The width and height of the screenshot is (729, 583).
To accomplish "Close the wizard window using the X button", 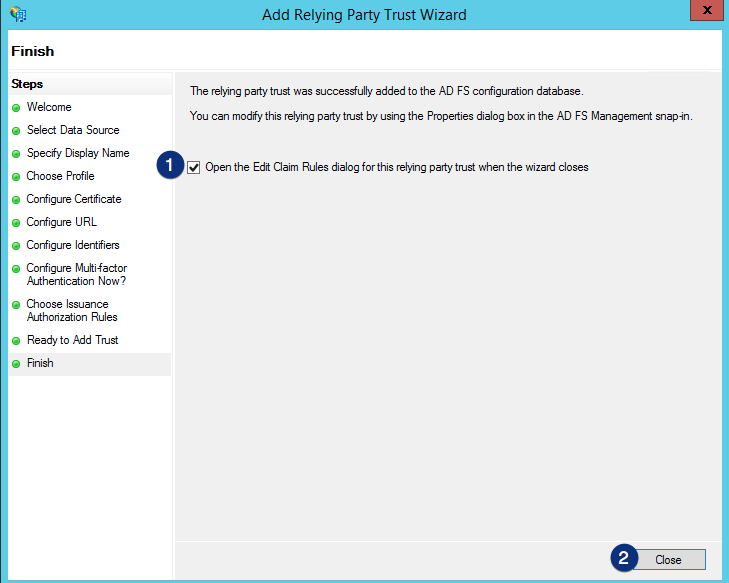I will 707,10.
